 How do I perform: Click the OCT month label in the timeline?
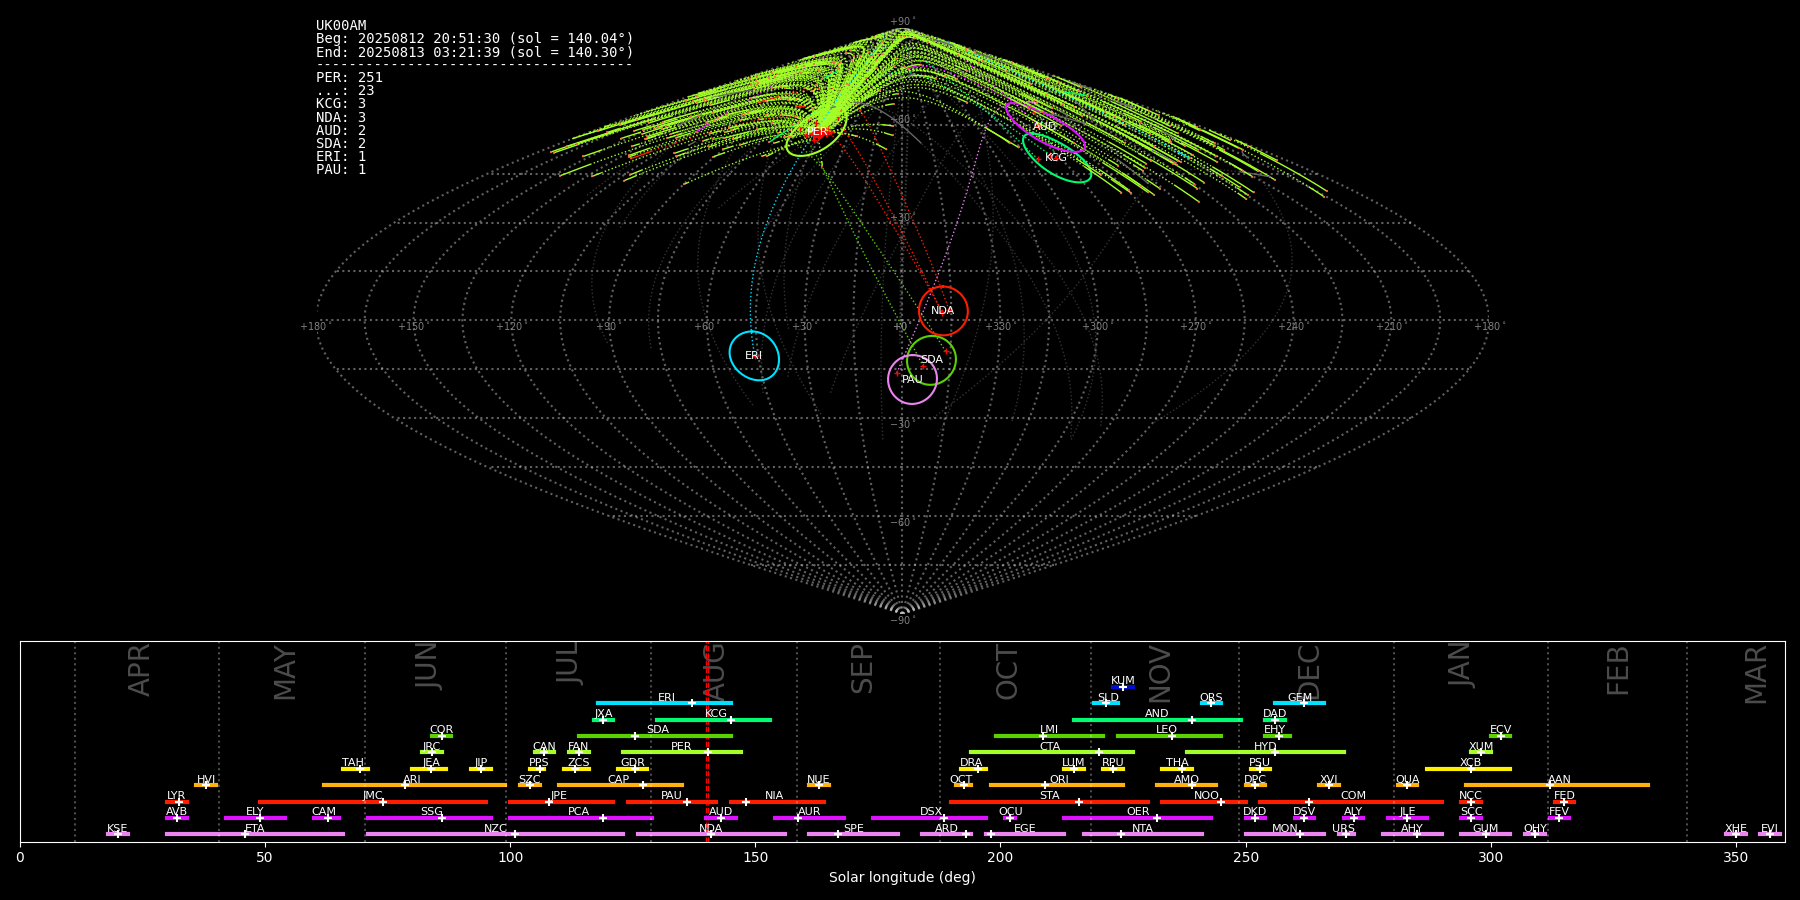click(1007, 672)
